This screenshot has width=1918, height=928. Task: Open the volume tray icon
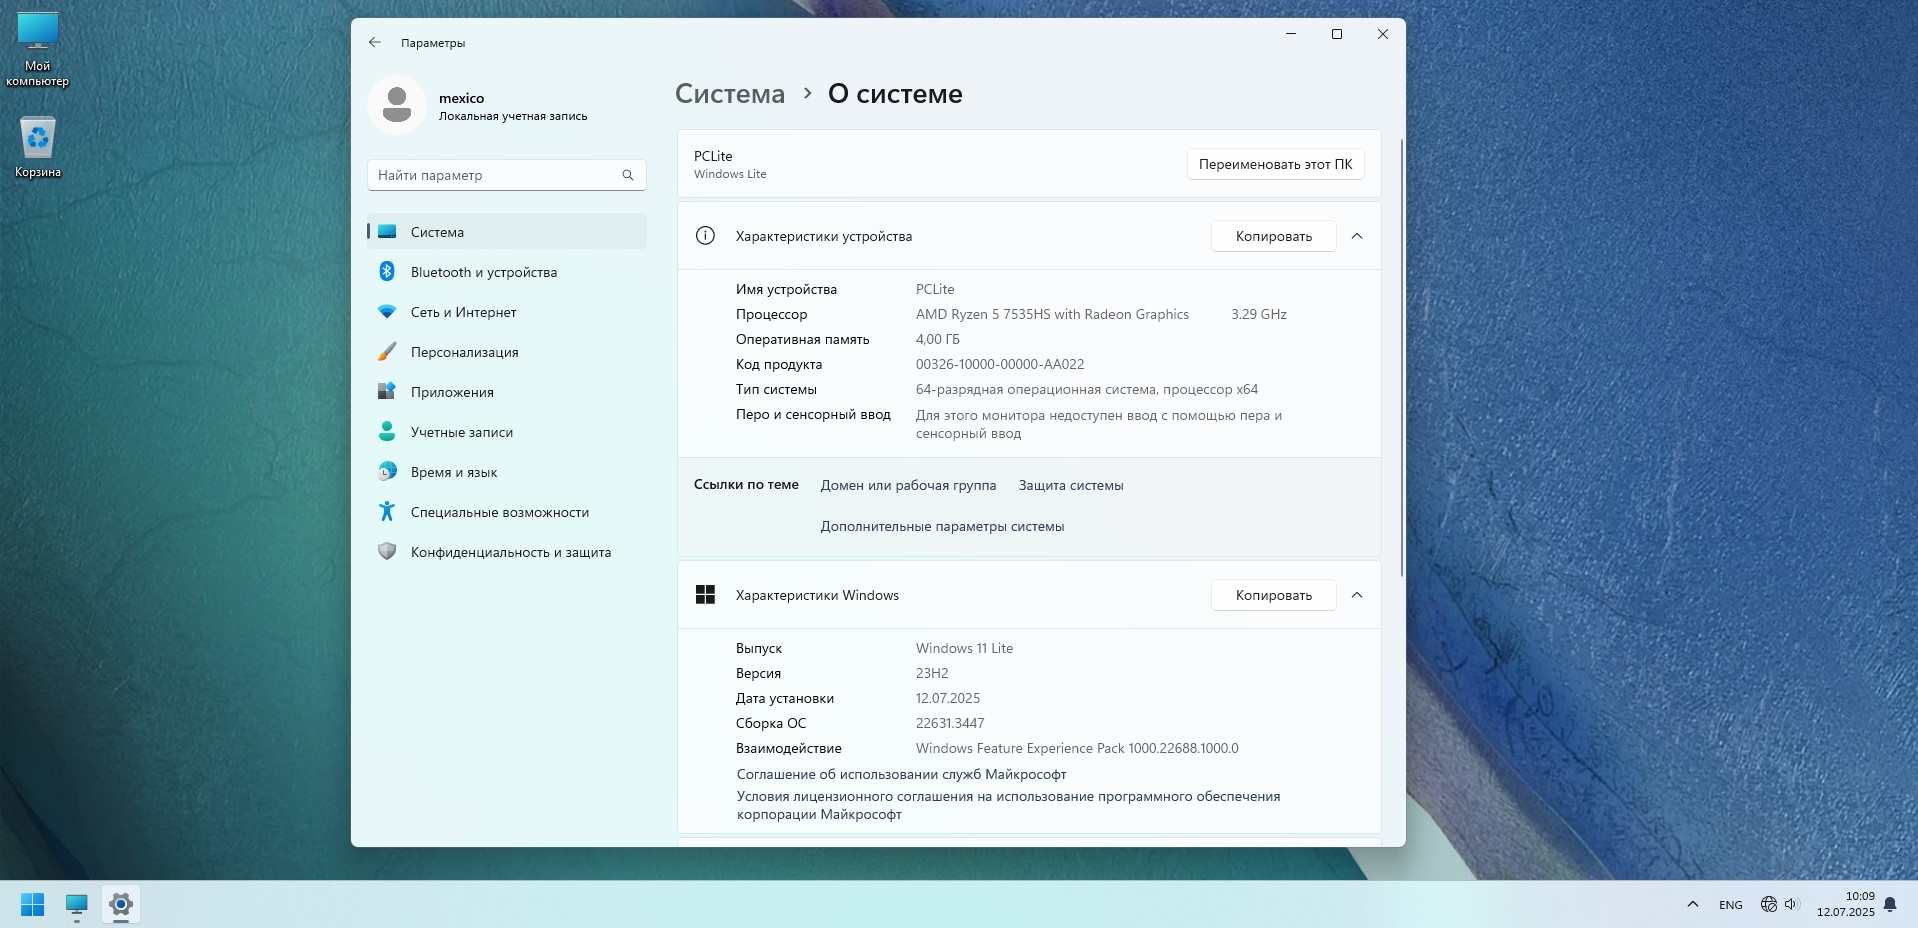(1791, 904)
